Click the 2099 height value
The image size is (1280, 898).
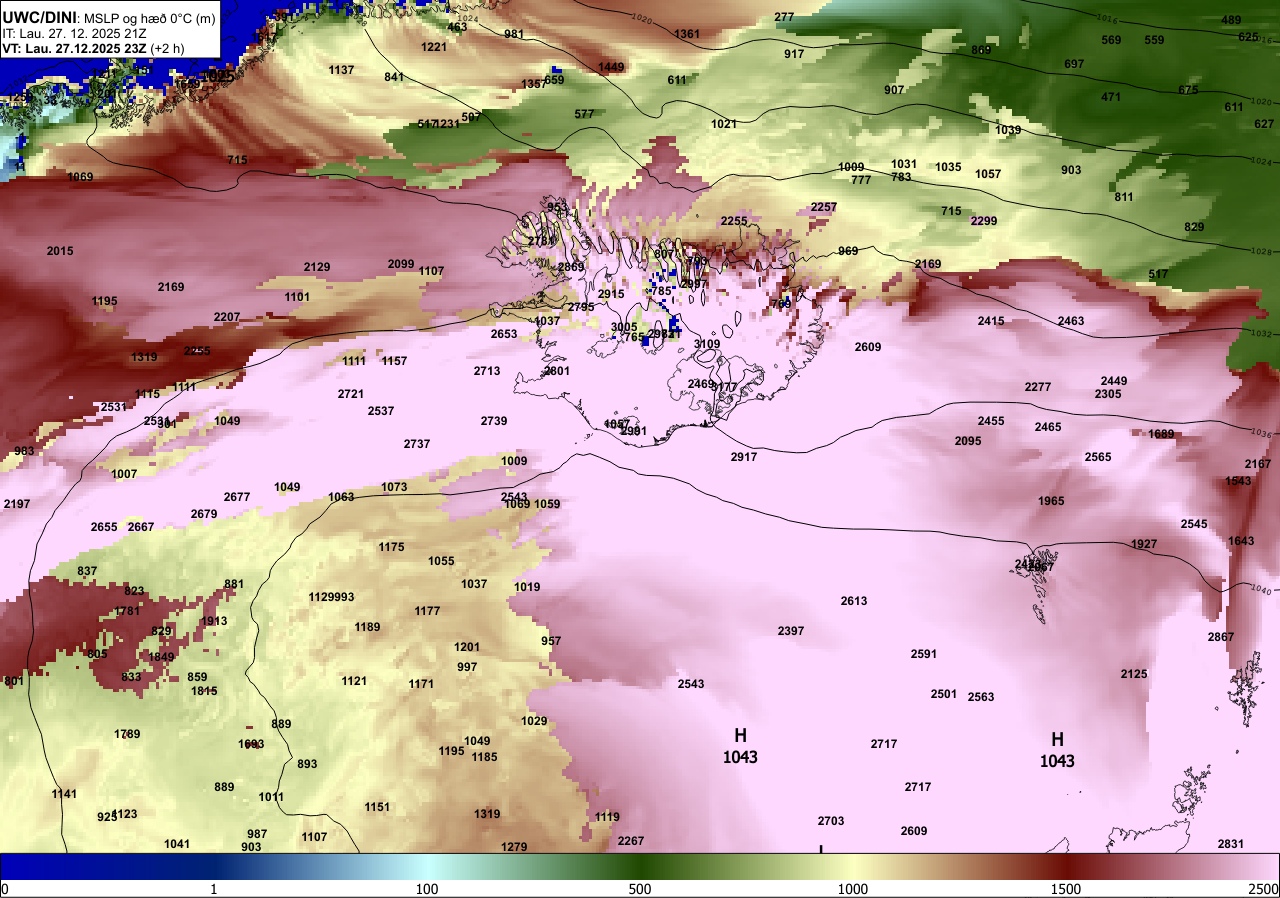[401, 264]
